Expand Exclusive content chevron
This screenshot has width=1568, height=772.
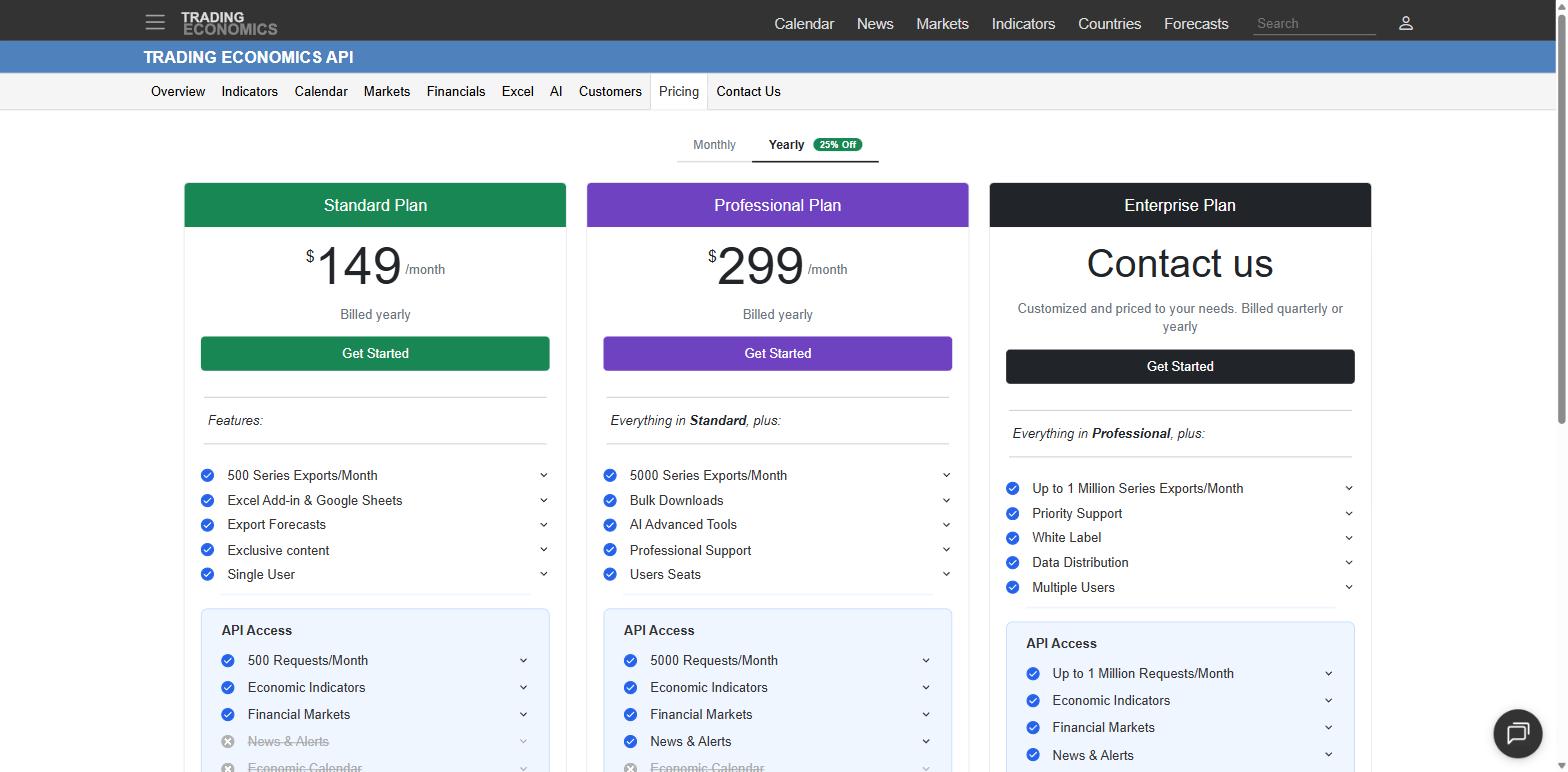pyautogui.click(x=544, y=549)
